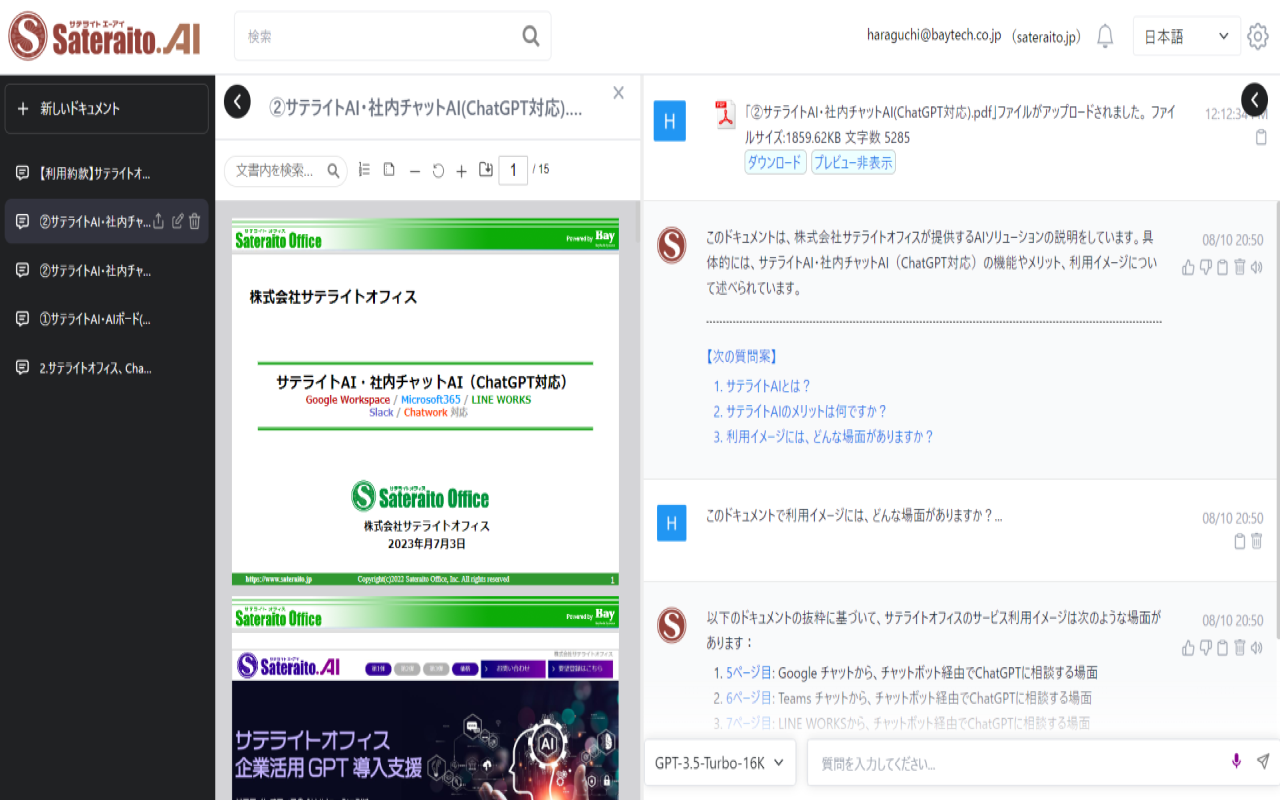
Task: Zoom into the PDF with the plus icon
Action: 461,170
